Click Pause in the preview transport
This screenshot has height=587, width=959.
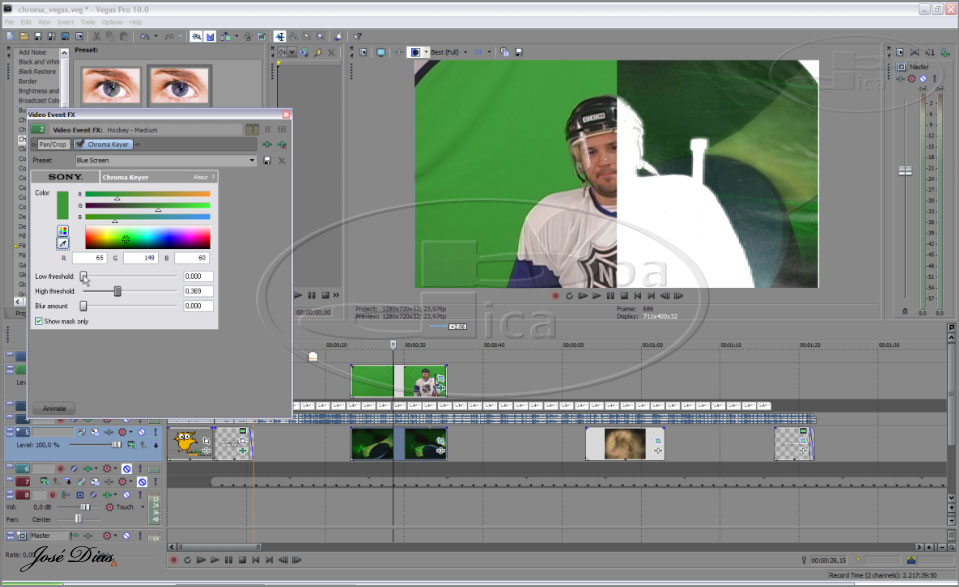click(610, 296)
